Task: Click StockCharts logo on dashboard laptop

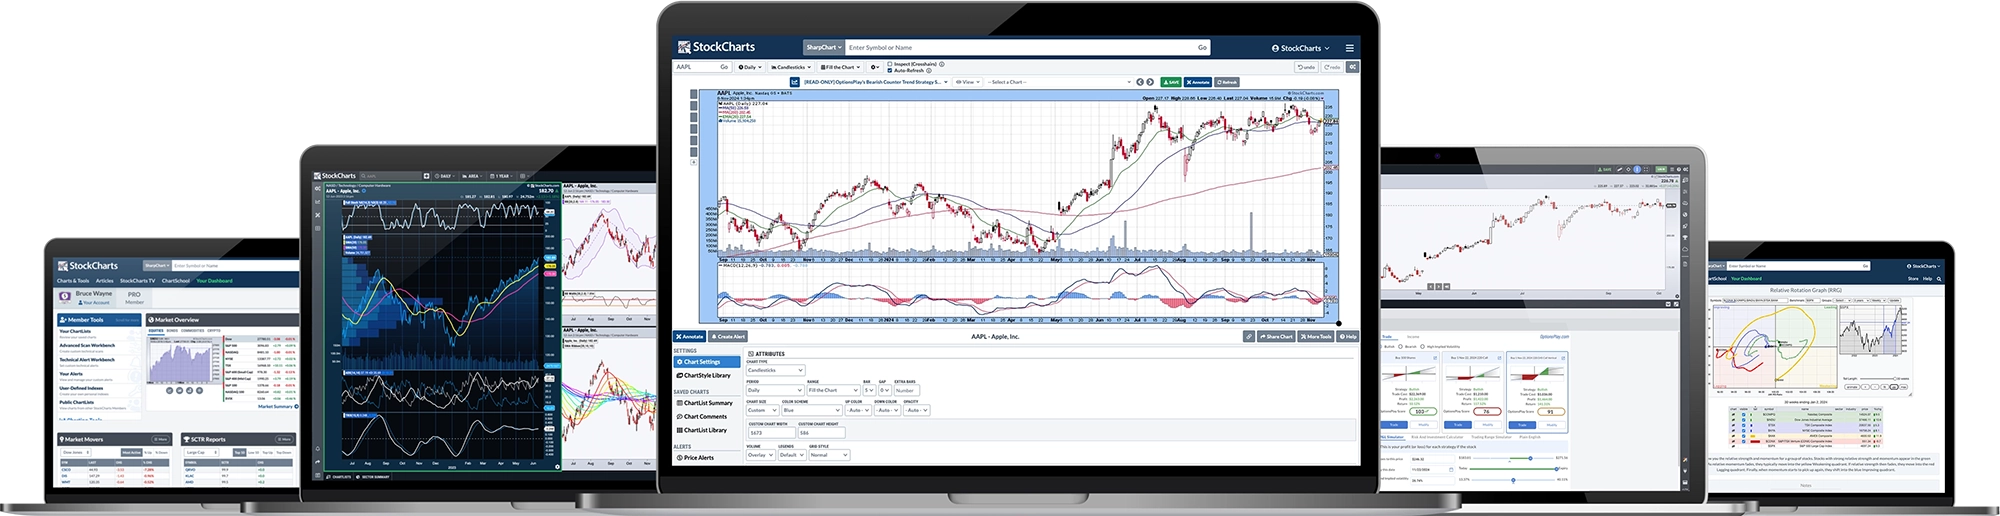Action: (88, 266)
